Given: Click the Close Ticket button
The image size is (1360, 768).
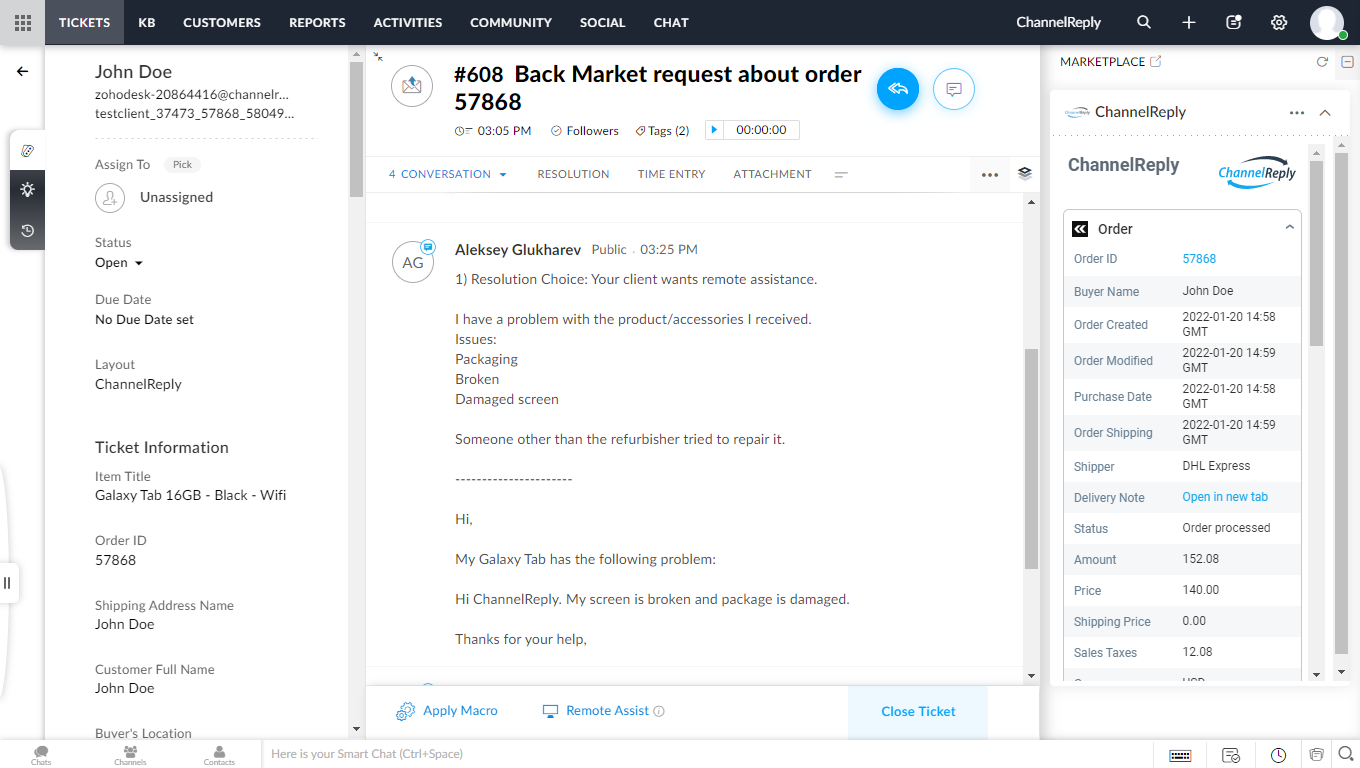Looking at the screenshot, I should click(x=918, y=712).
